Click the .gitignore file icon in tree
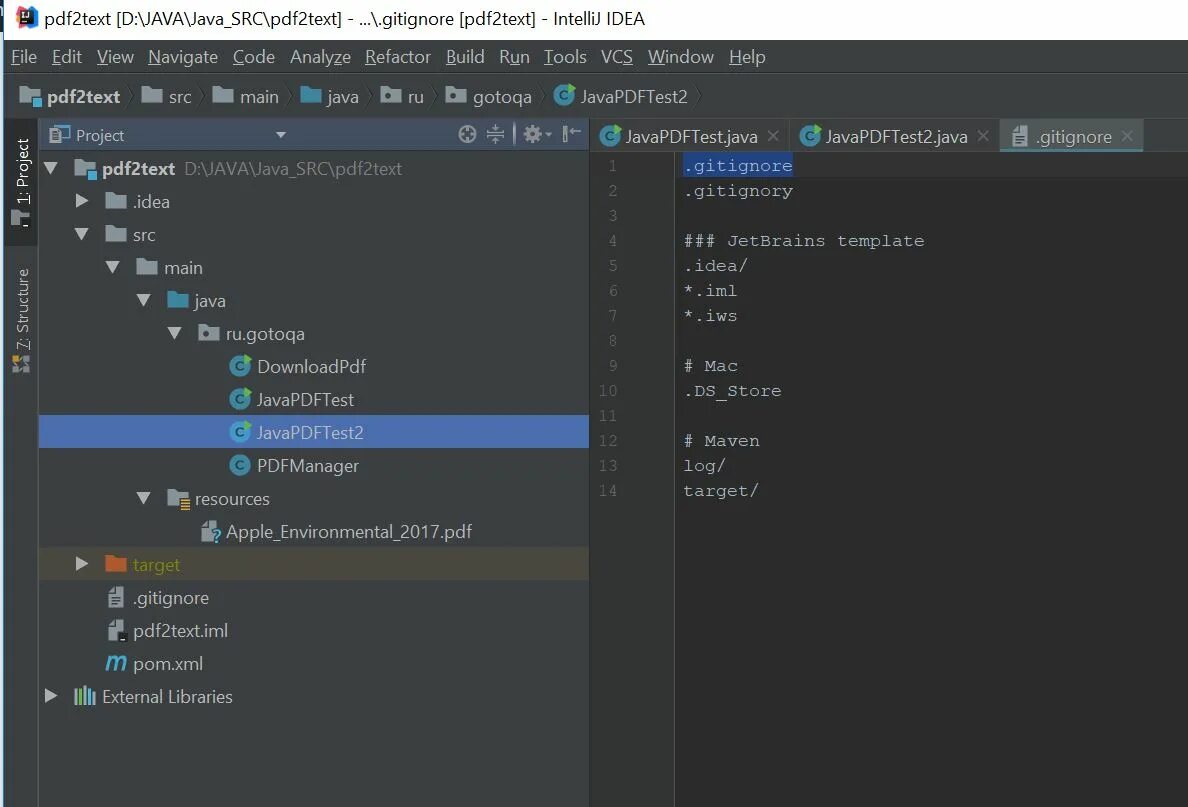The height and width of the screenshot is (807, 1188). [x=116, y=597]
